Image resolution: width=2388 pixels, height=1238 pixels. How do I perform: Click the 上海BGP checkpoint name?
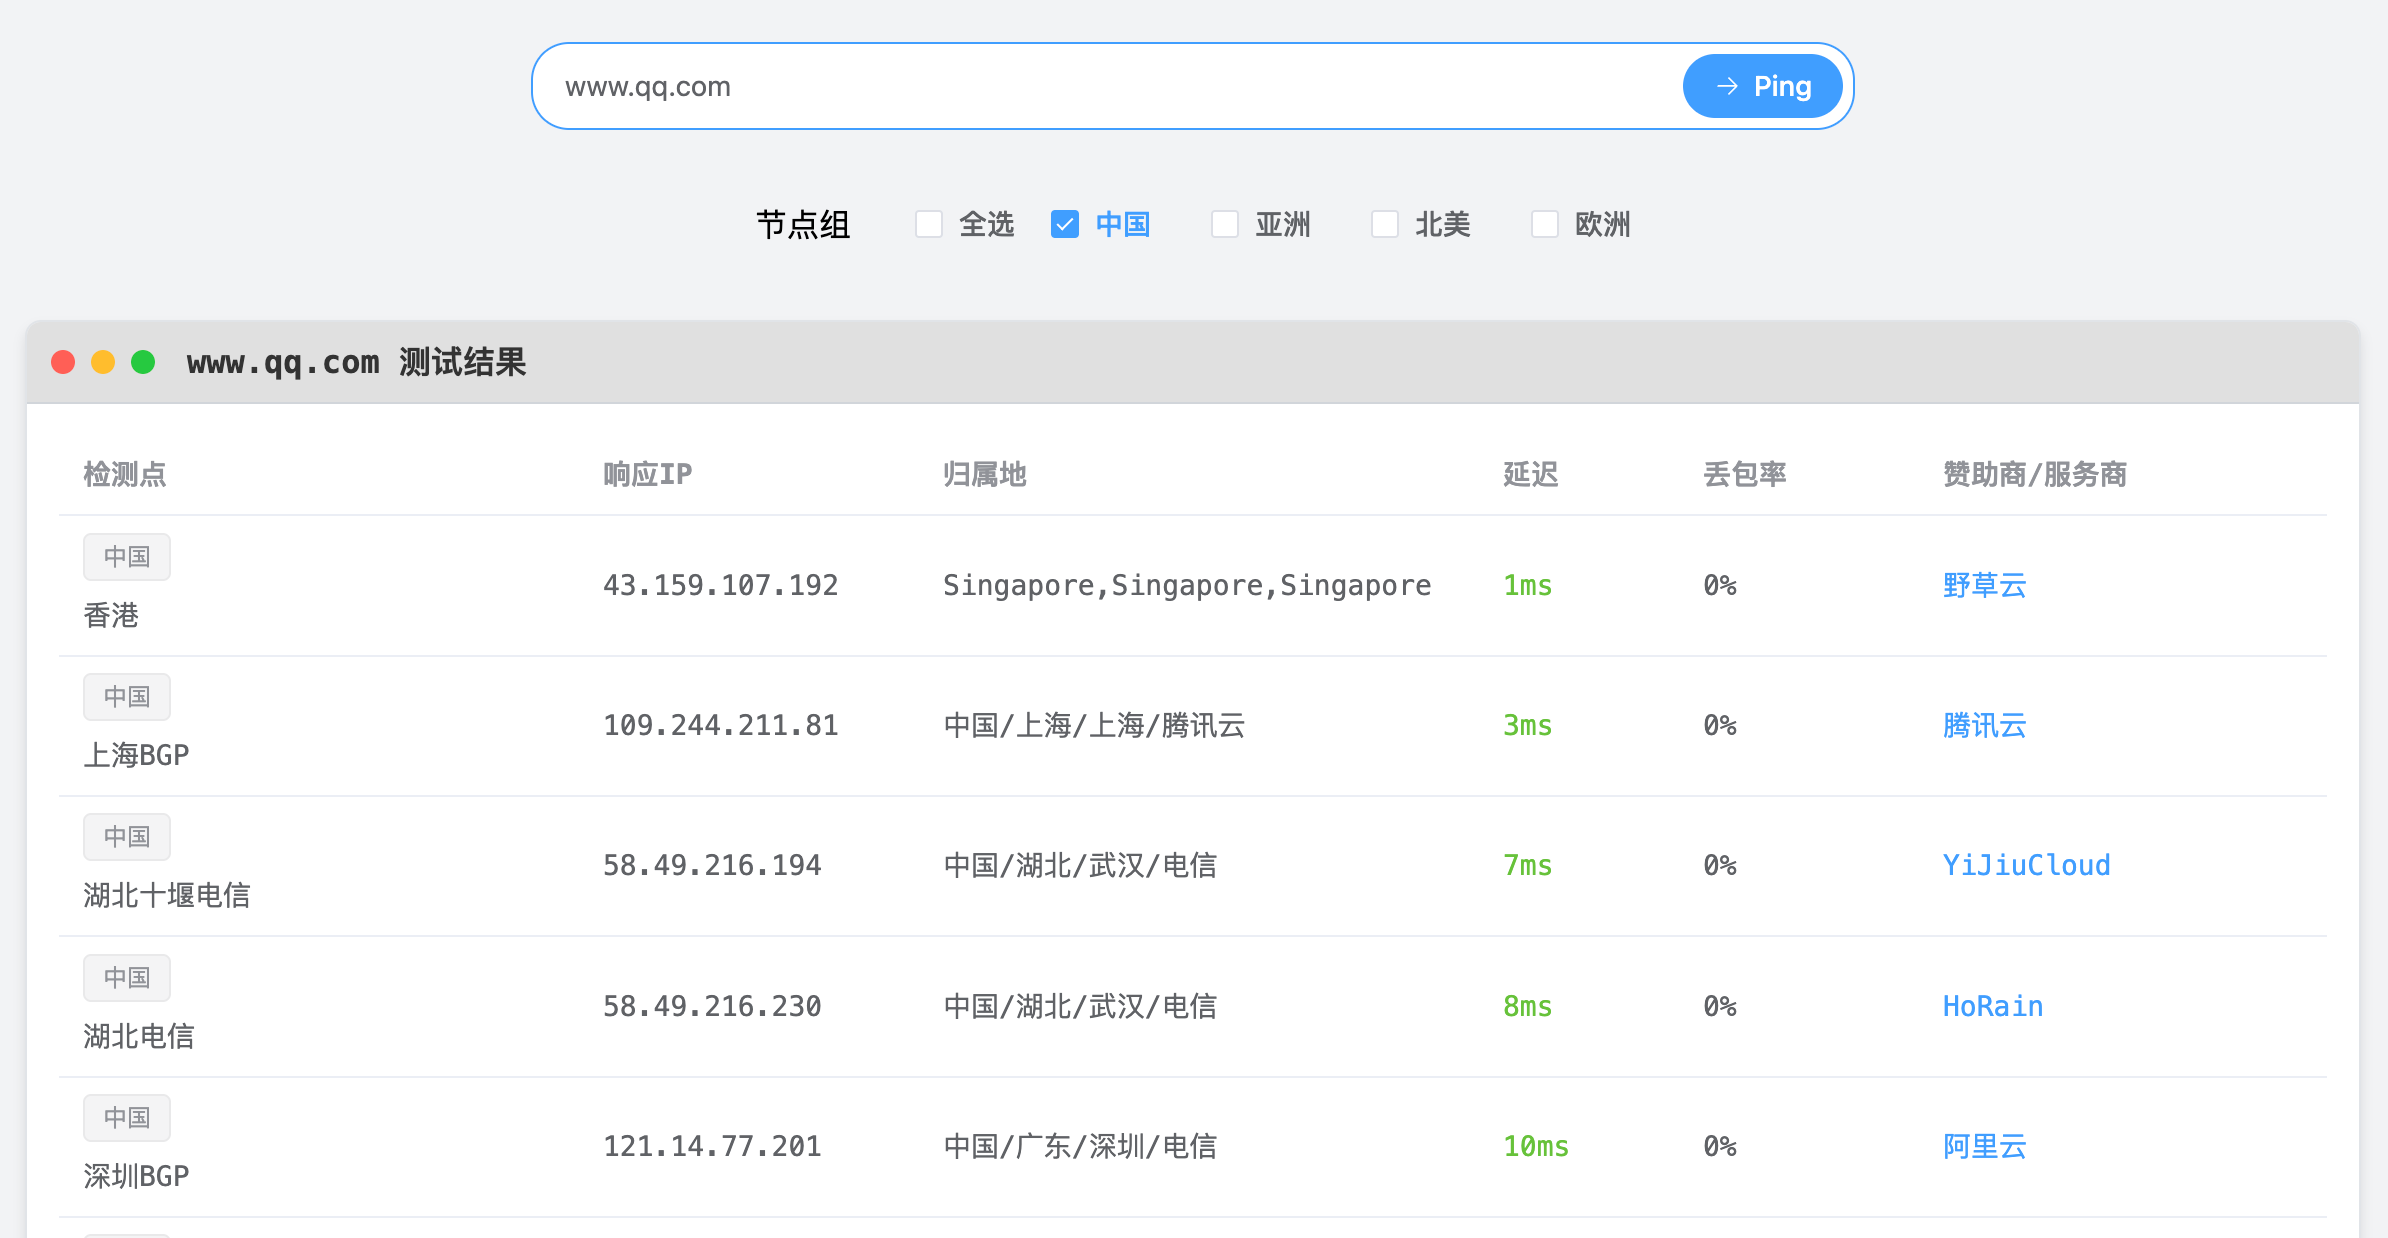(136, 755)
